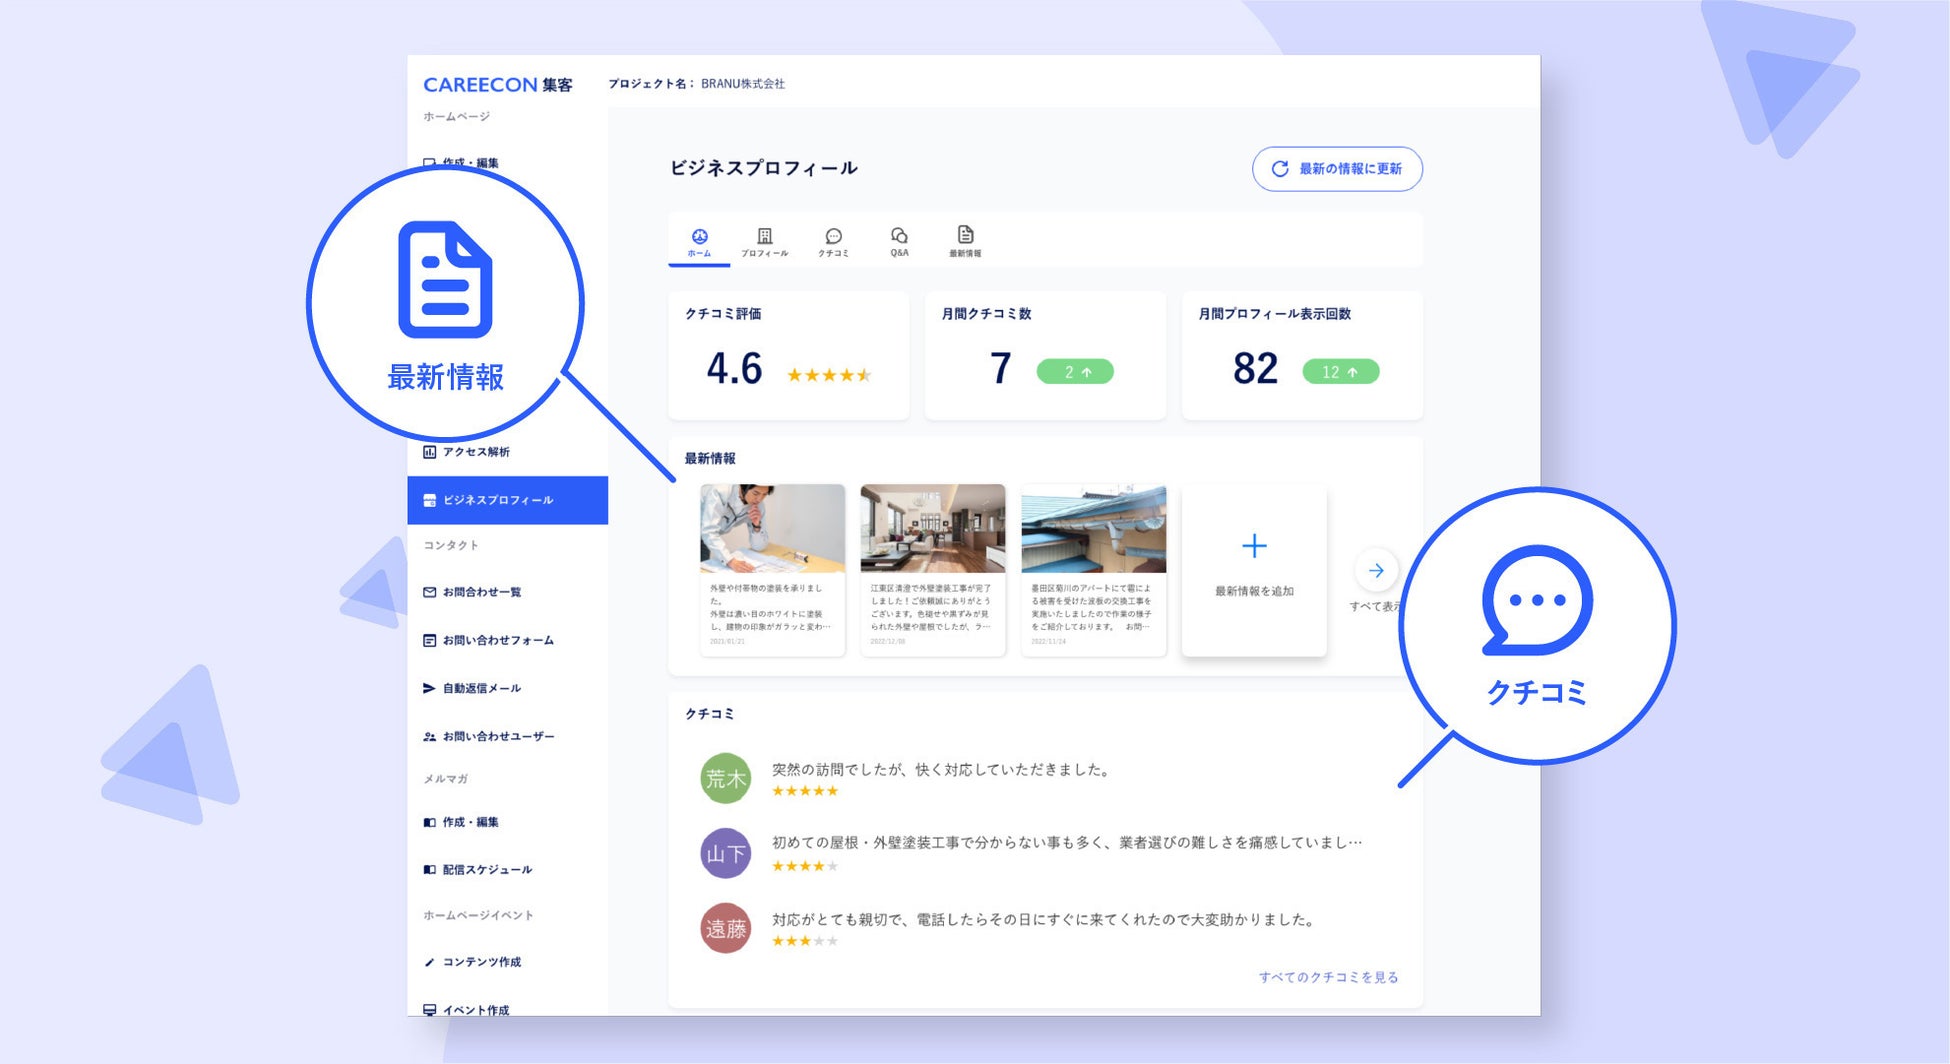Click the project name BRANU株式会社 in the header

(x=743, y=84)
